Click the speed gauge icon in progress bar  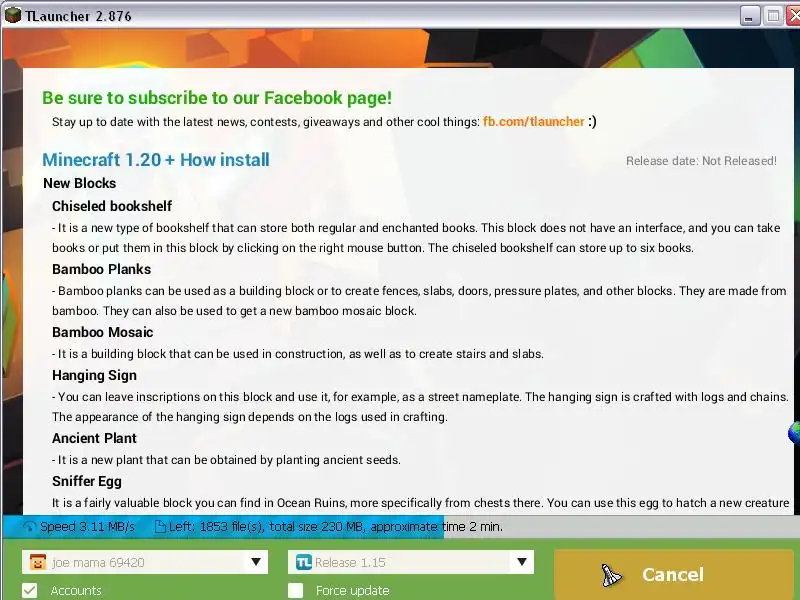pos(30,527)
